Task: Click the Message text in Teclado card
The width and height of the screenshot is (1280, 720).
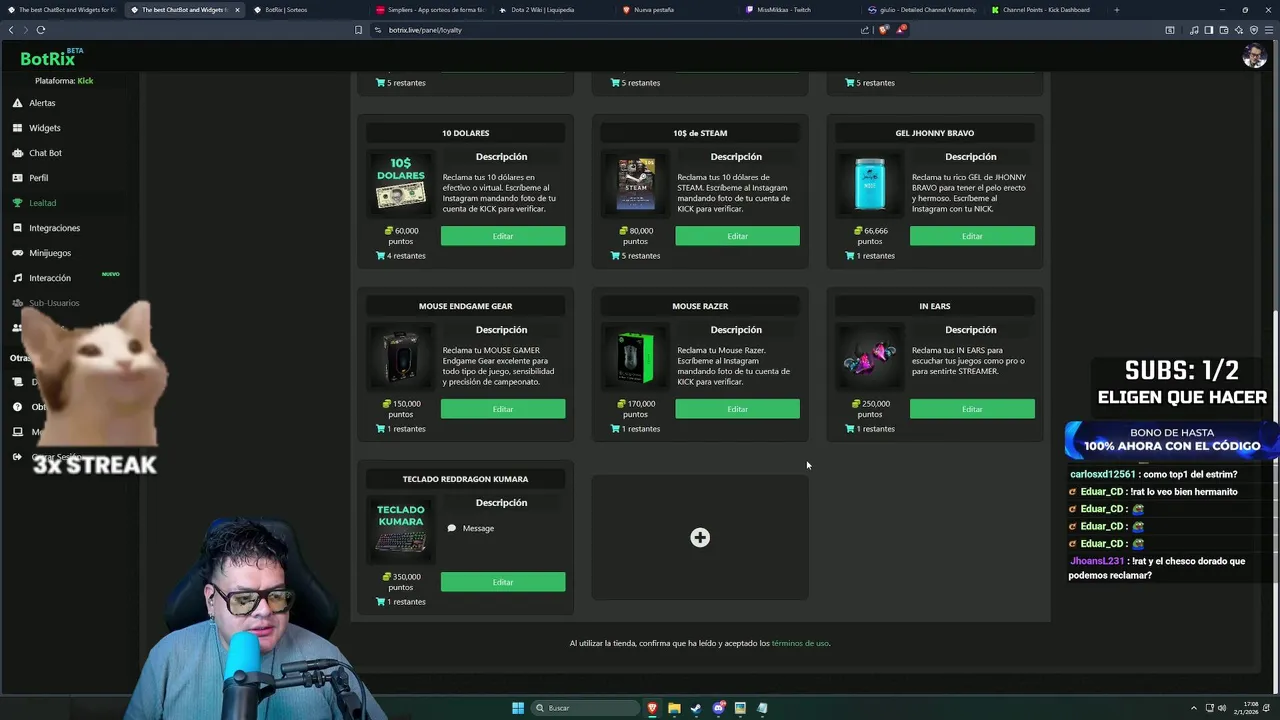Action: pyautogui.click(x=478, y=528)
